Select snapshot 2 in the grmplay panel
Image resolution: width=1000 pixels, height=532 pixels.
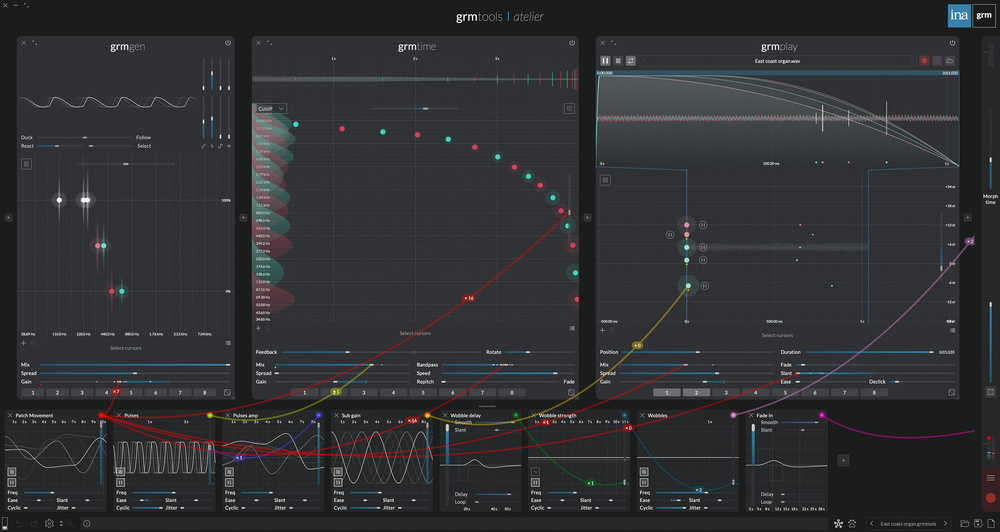pyautogui.click(x=696, y=393)
